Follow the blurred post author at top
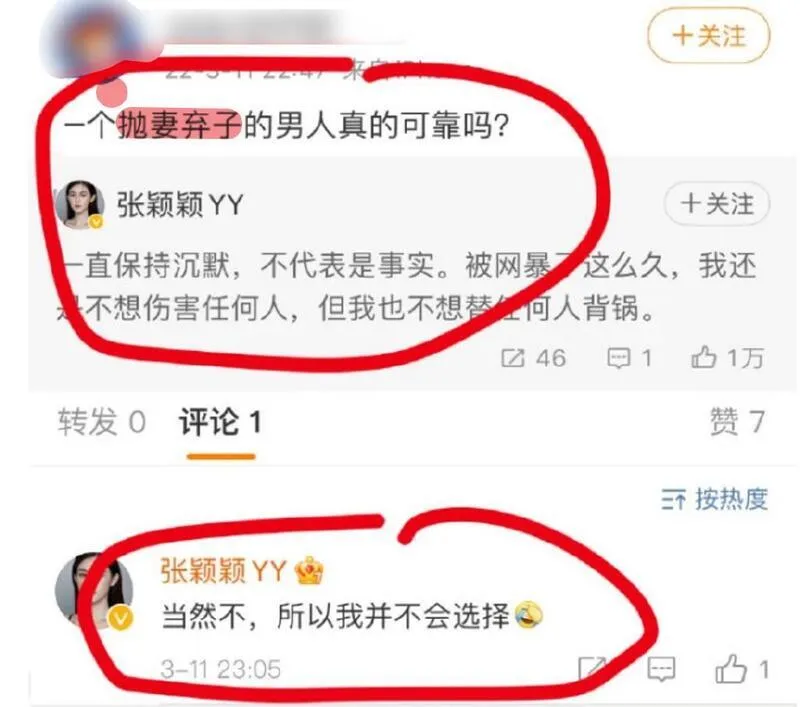 [708, 36]
